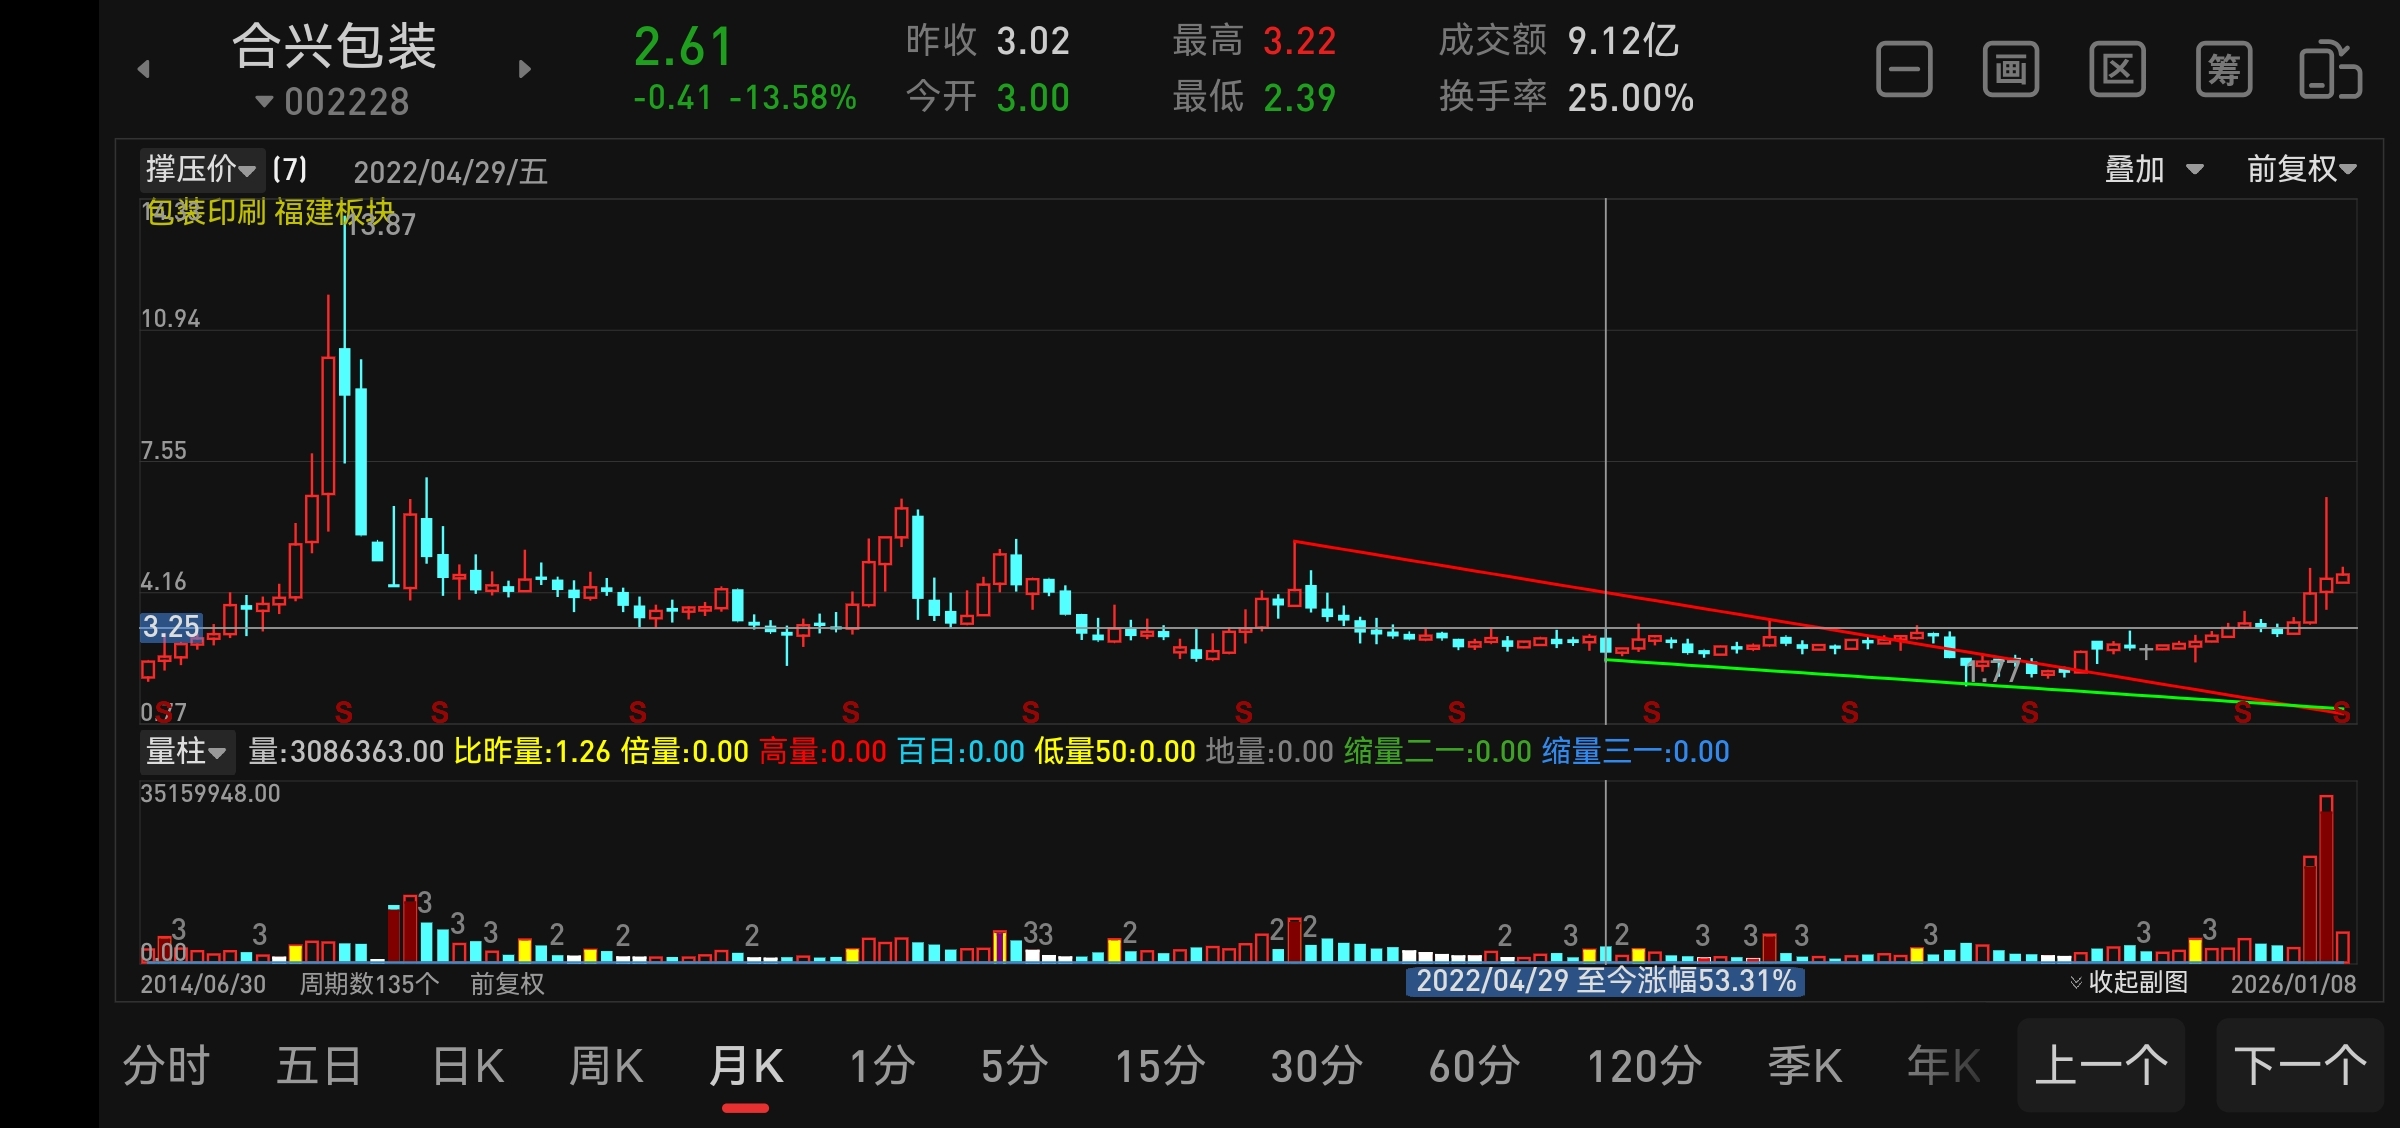Collapse the sub-chart with 收起副图
Image resolution: width=2400 pixels, height=1128 pixels.
coord(2128,982)
